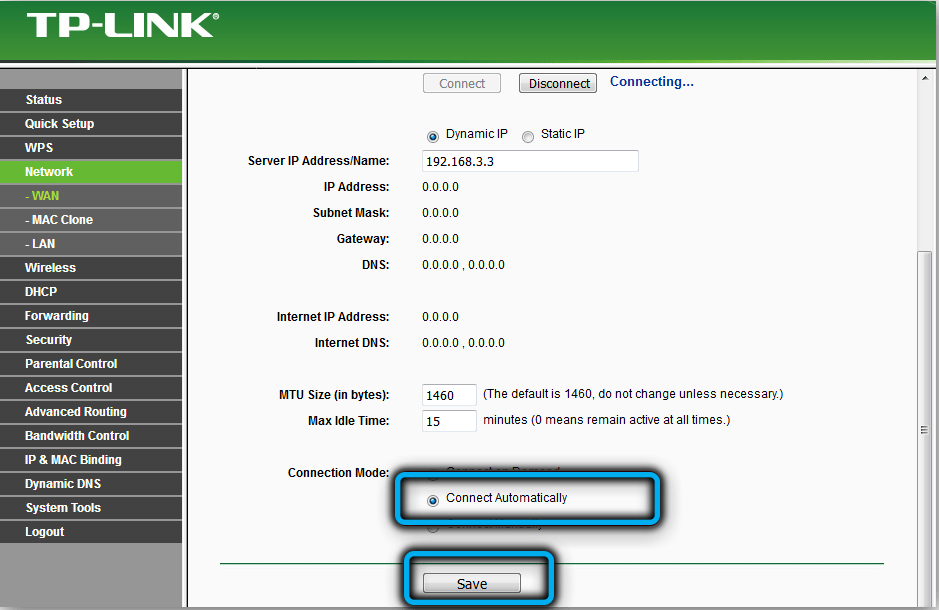Open the WPS page
Screen dimensions: 939x610
click(91, 148)
